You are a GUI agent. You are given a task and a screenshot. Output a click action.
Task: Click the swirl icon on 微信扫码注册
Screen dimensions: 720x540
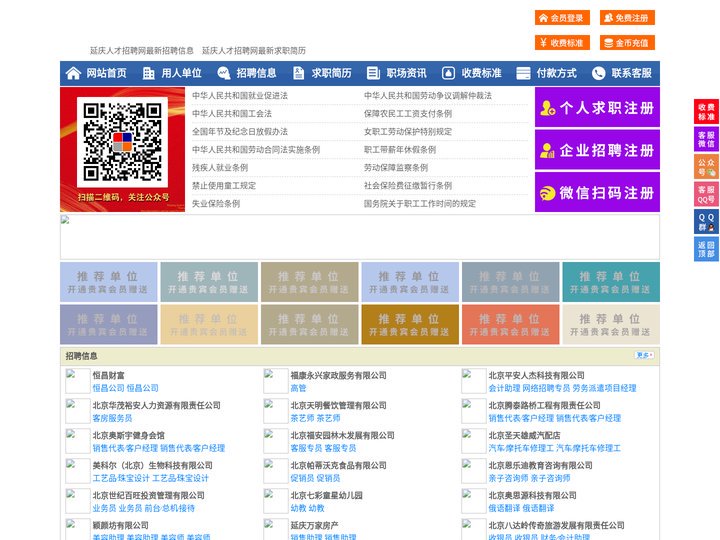click(547, 193)
